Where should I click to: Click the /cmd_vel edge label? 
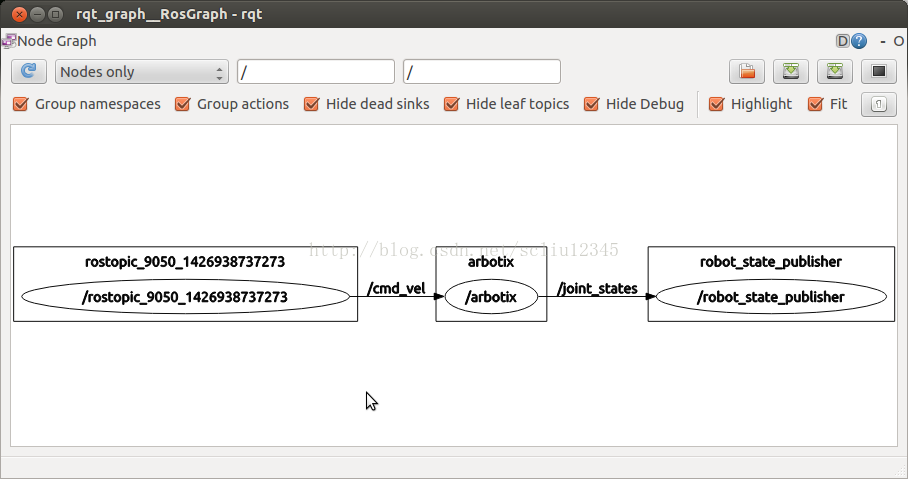click(396, 288)
